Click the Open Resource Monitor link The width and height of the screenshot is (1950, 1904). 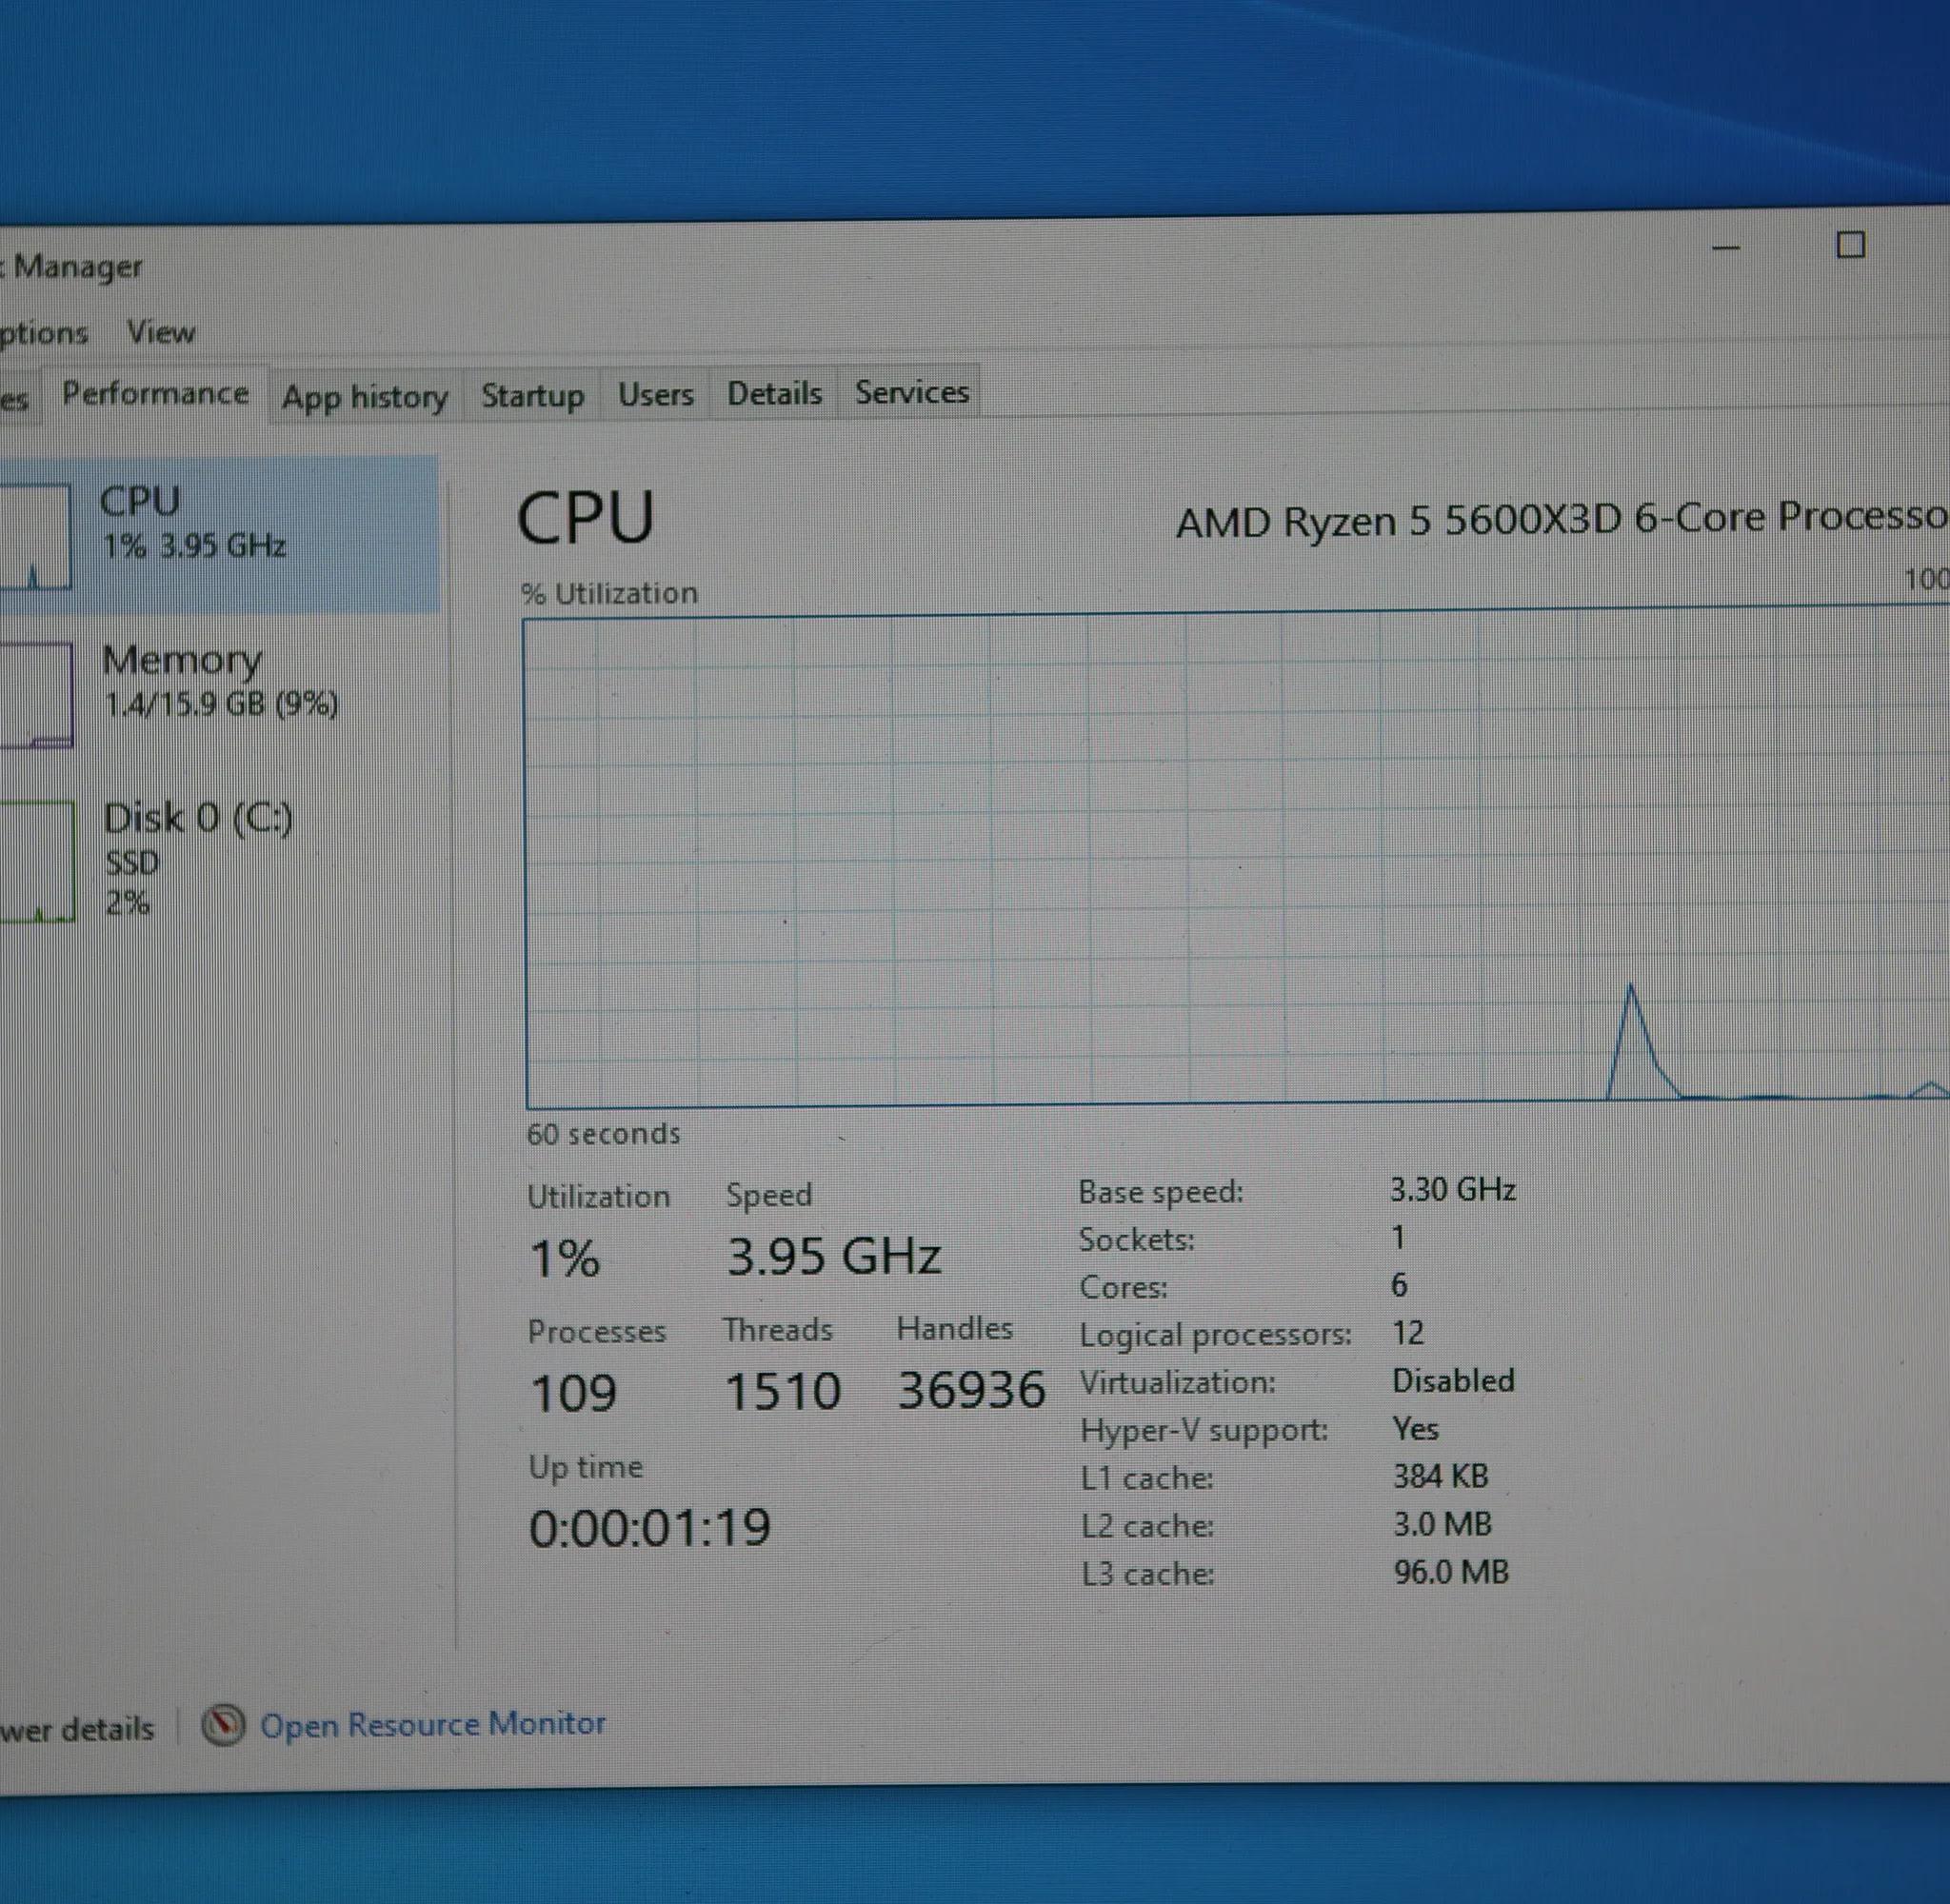(x=433, y=1724)
